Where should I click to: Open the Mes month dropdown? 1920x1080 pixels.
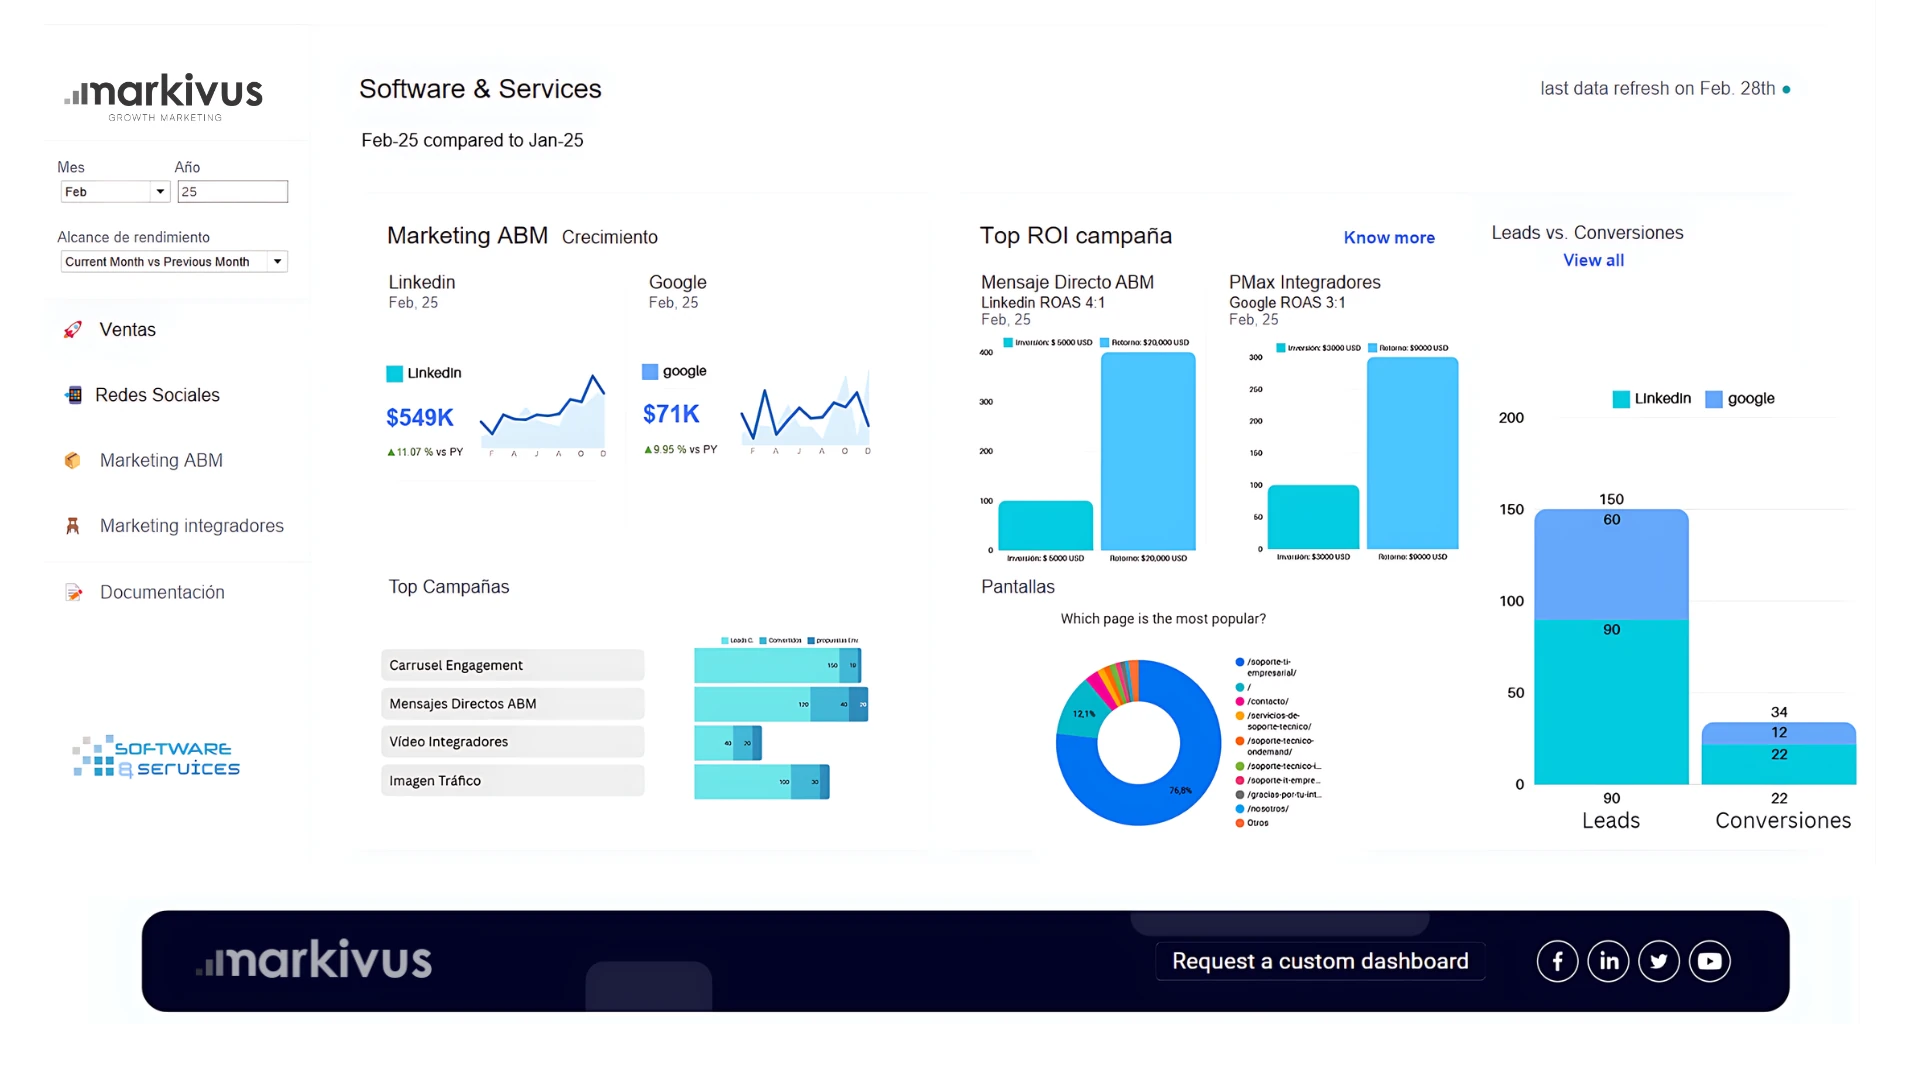click(114, 191)
